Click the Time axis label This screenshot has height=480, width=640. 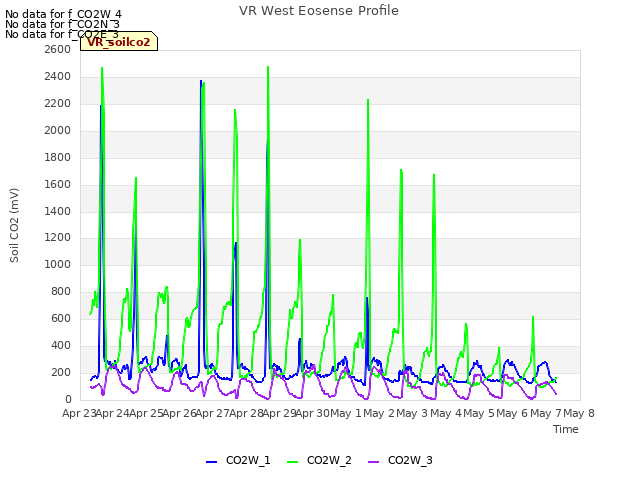[566, 429]
